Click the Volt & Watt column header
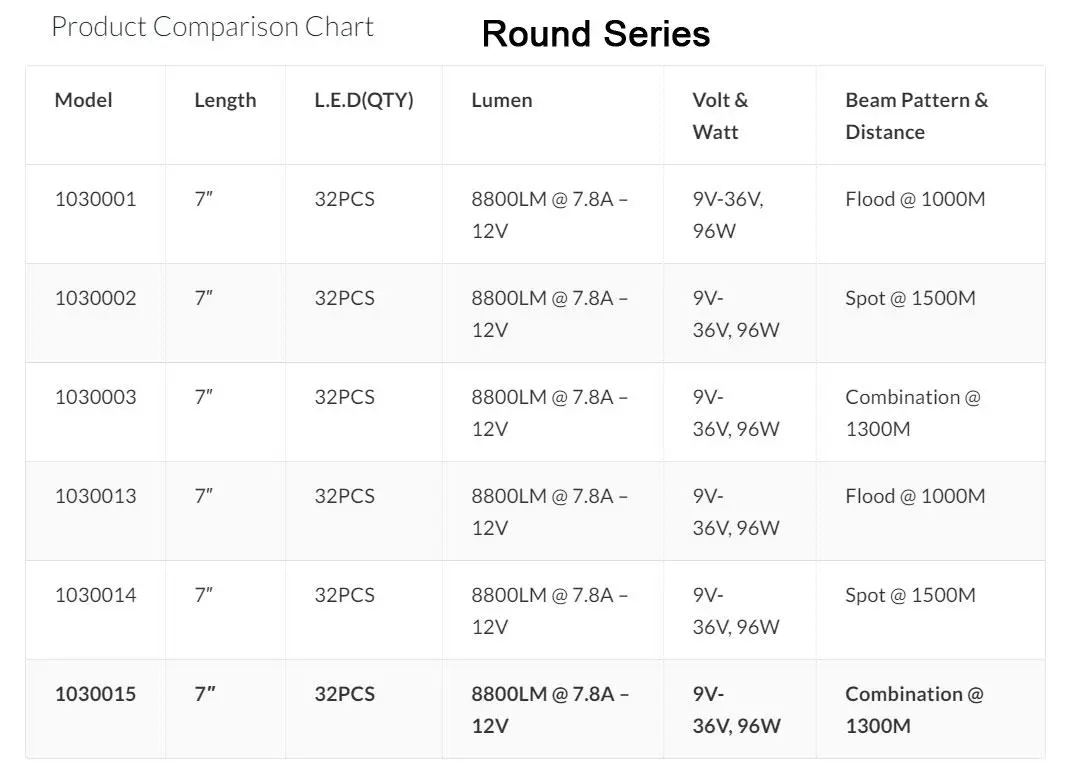The height and width of the screenshot is (775, 1078). coord(720,116)
